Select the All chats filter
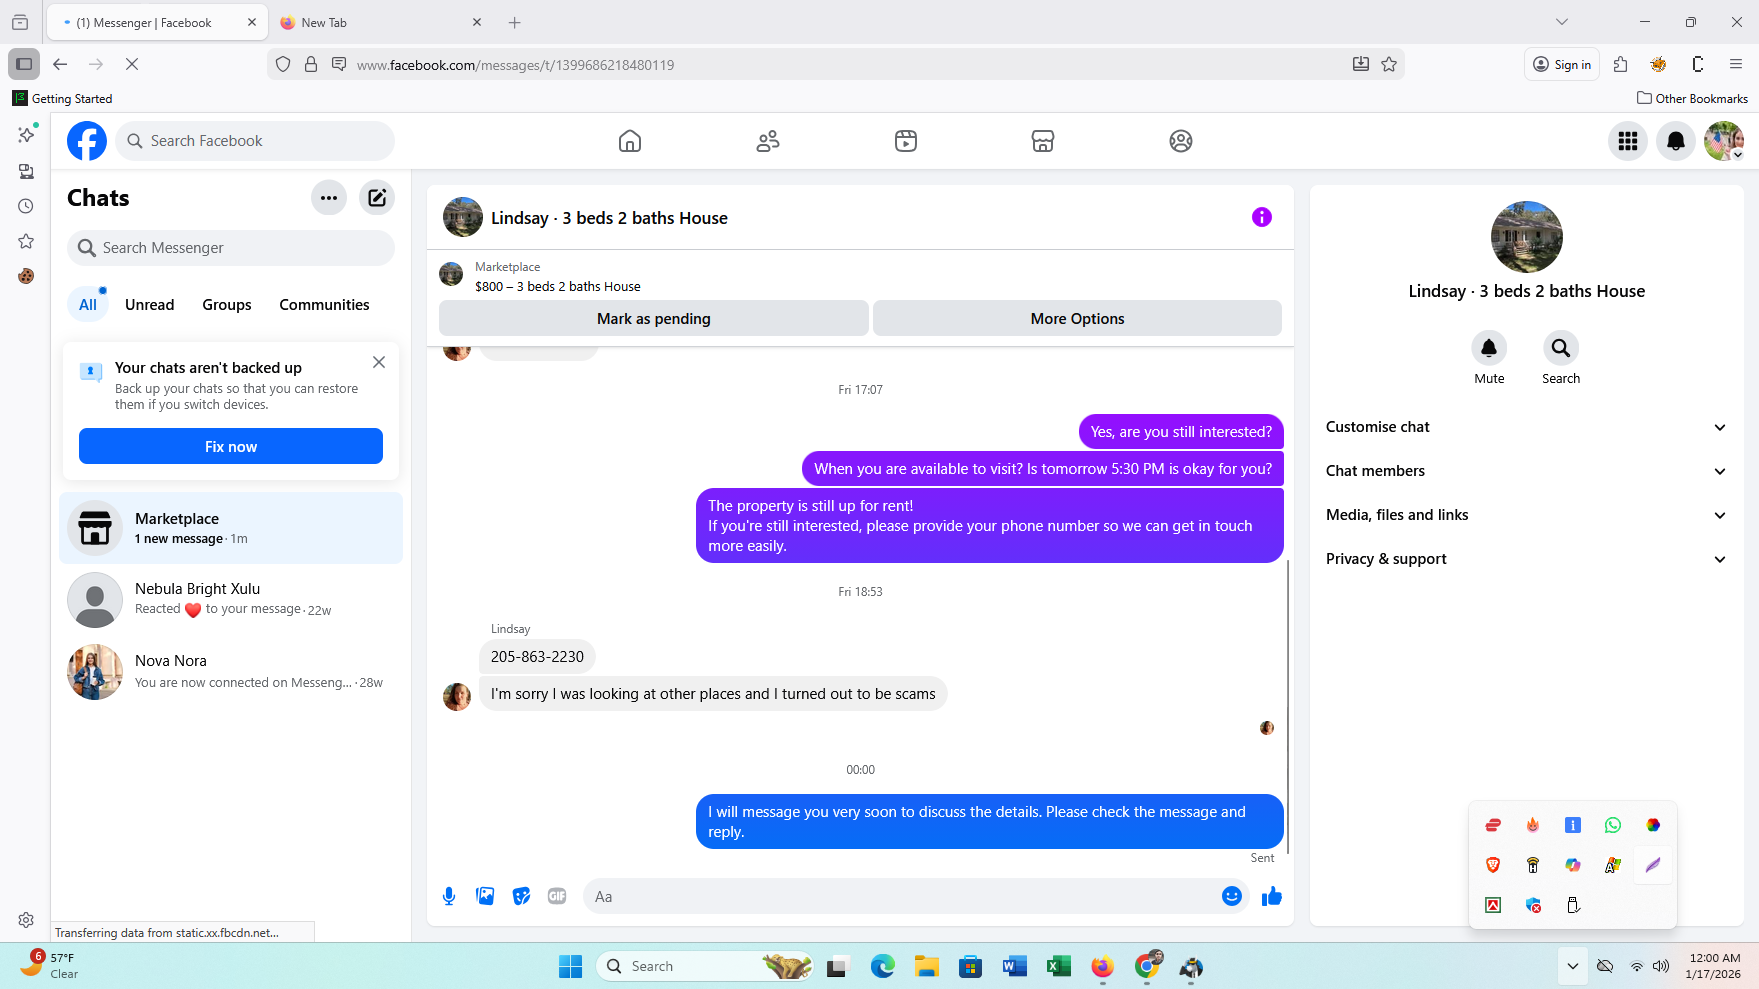This screenshot has height=989, width=1759. pyautogui.click(x=88, y=305)
